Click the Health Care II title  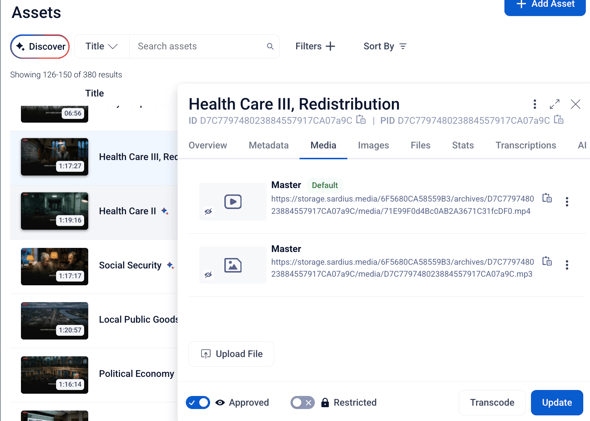127,211
